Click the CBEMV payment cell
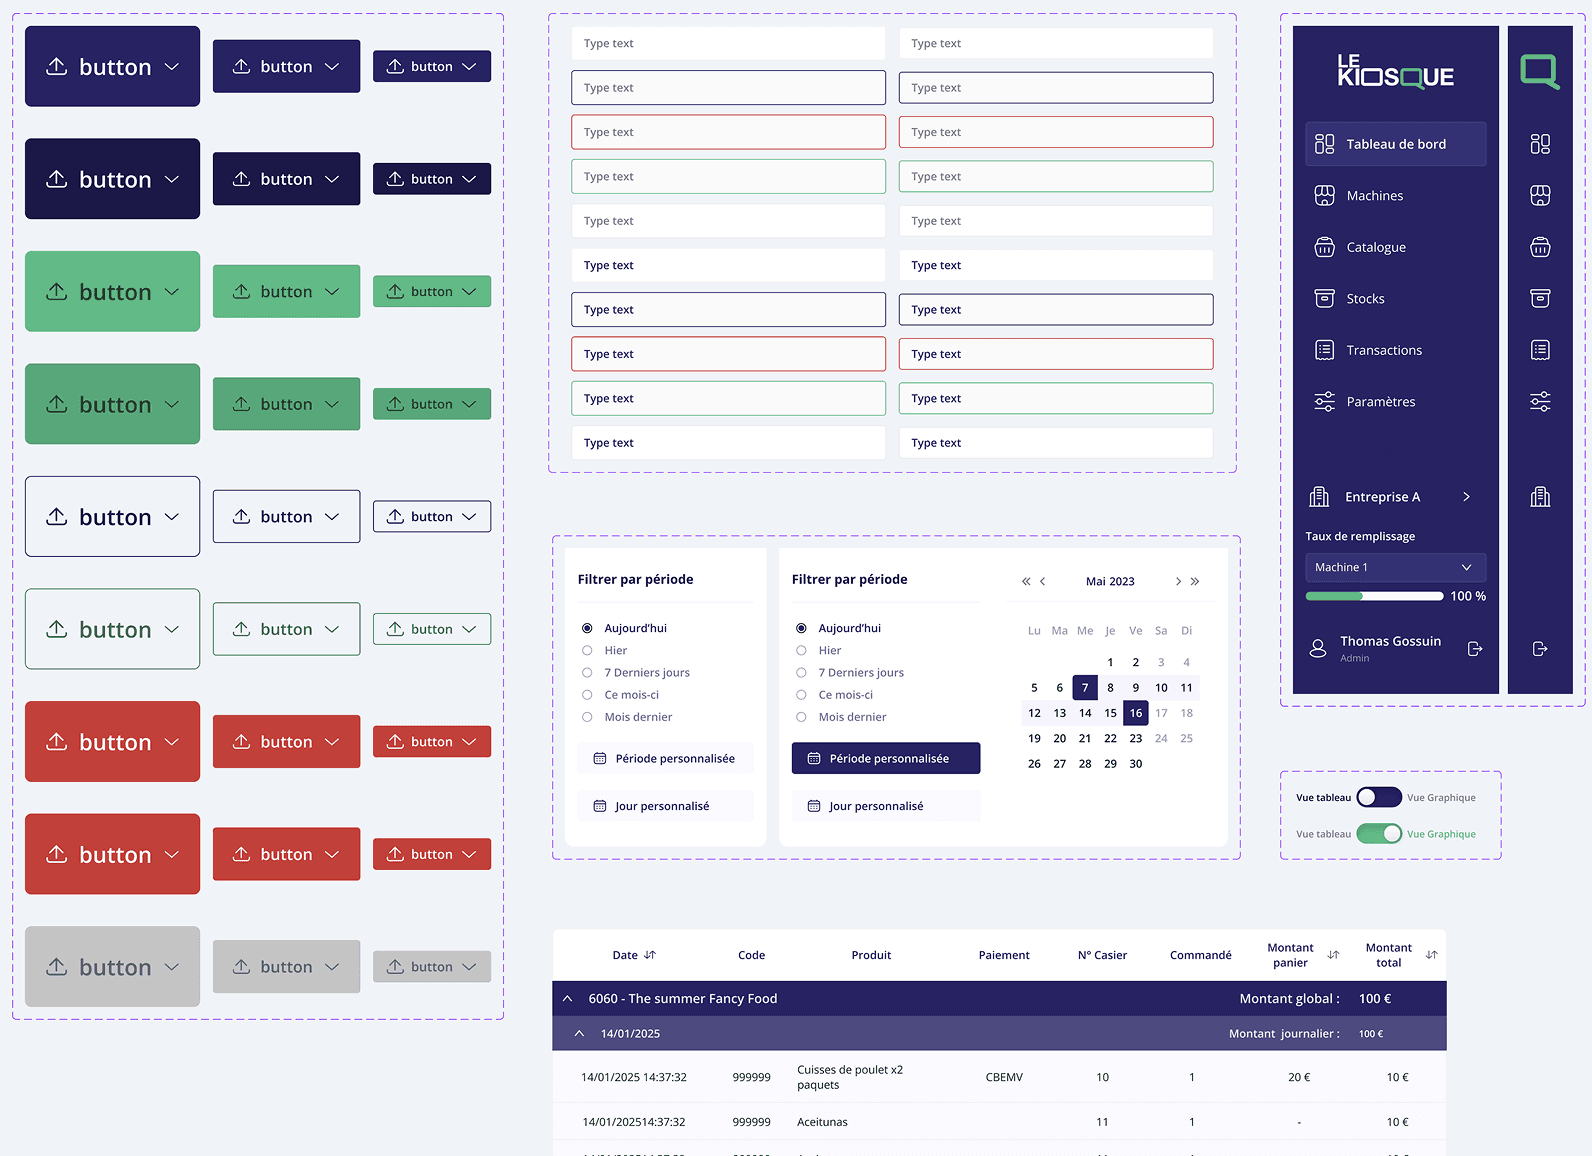The height and width of the screenshot is (1156, 1592). click(1004, 1077)
